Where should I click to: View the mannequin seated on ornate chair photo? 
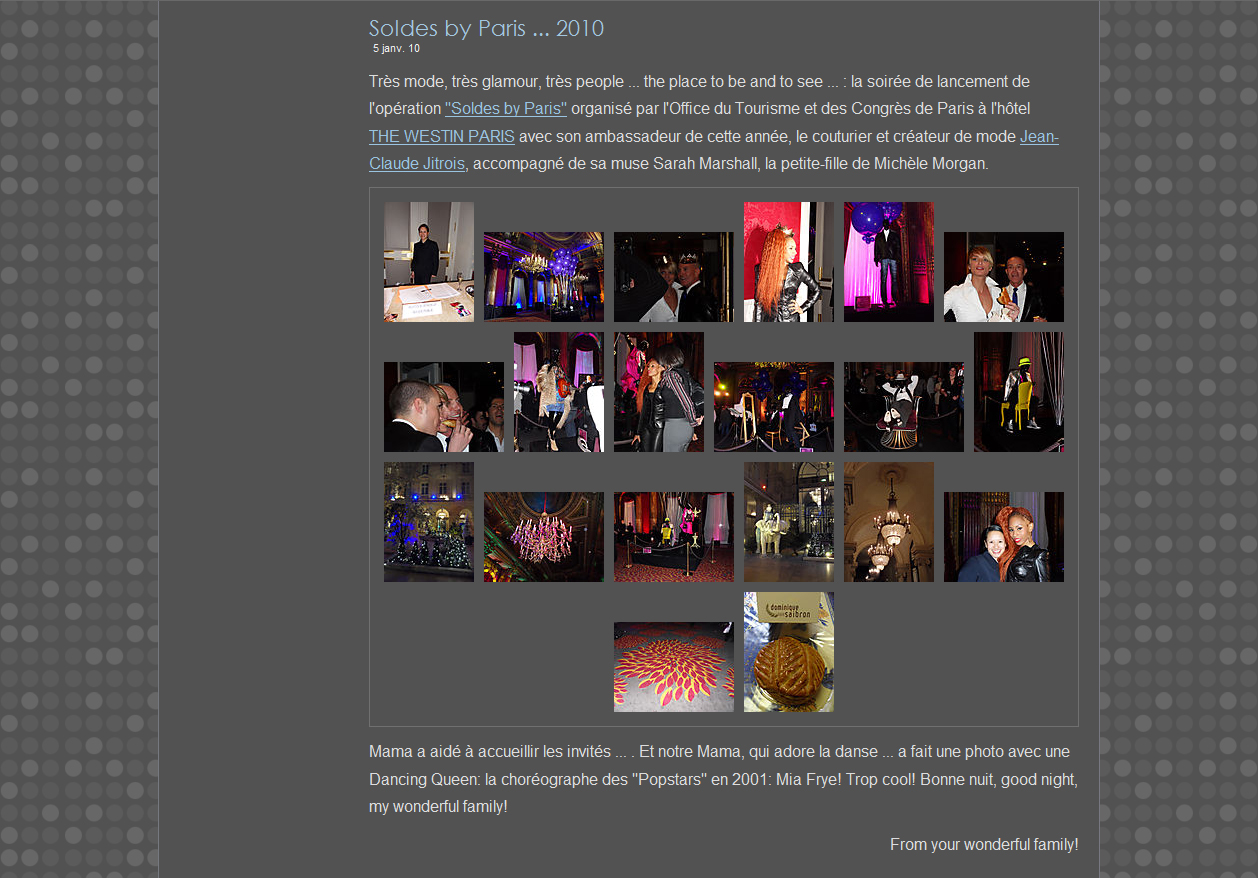click(903, 407)
